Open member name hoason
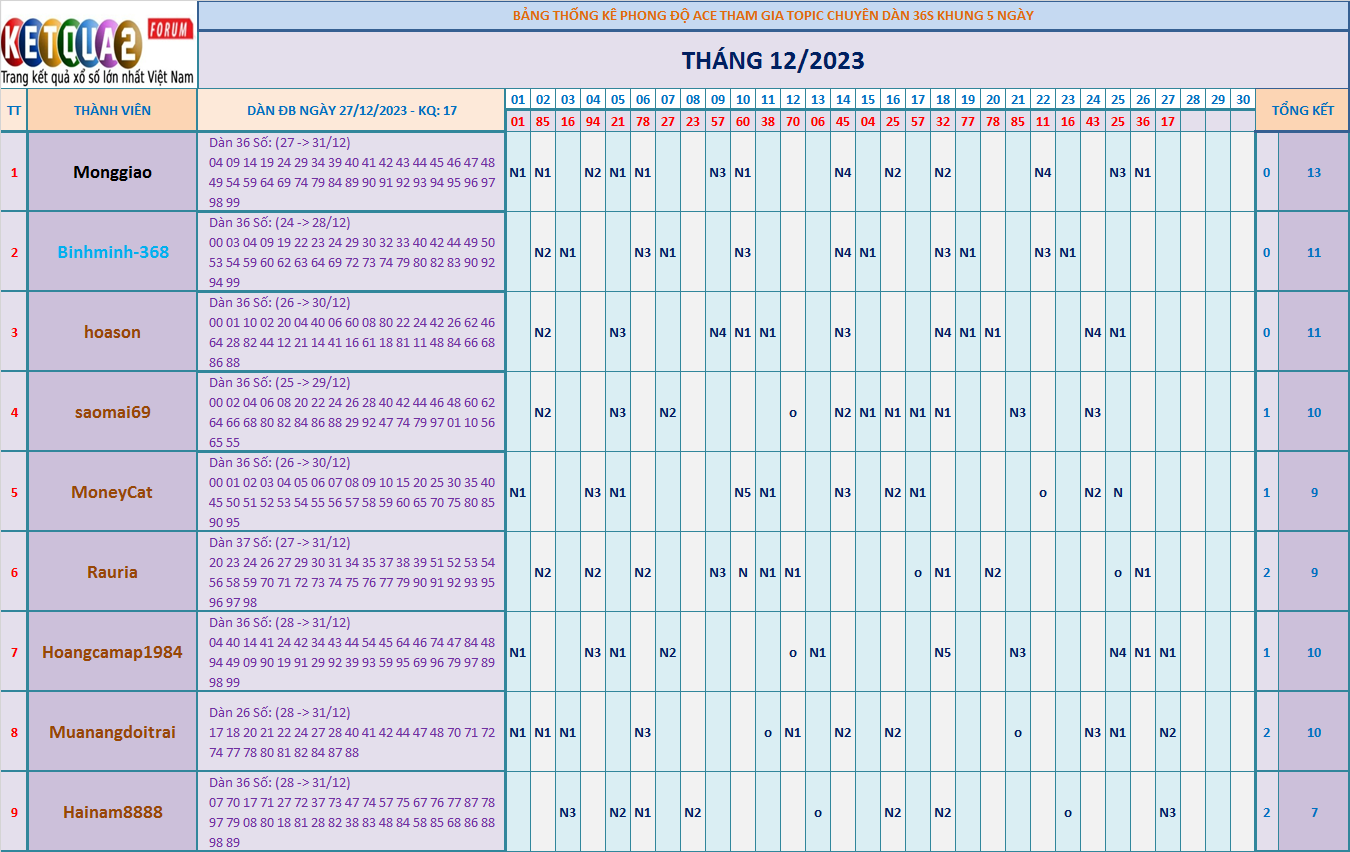The height and width of the screenshot is (852, 1350). 112,332
